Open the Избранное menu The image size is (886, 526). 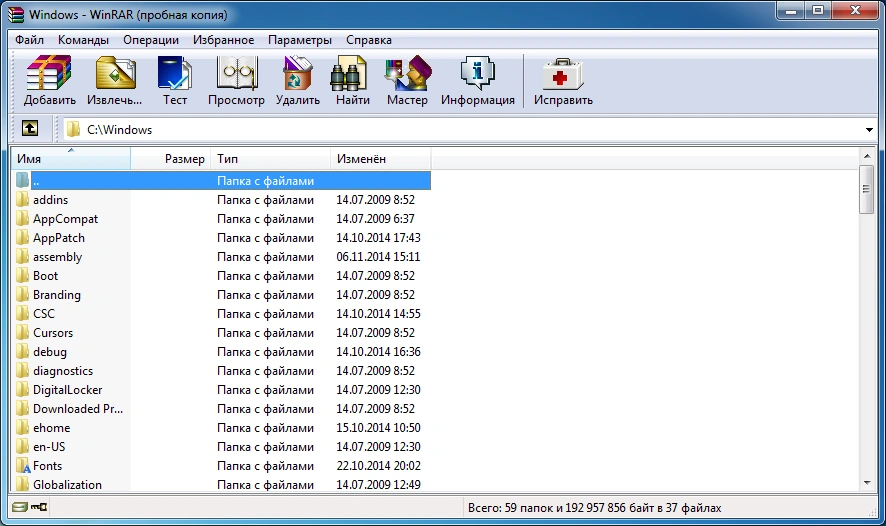pos(223,40)
